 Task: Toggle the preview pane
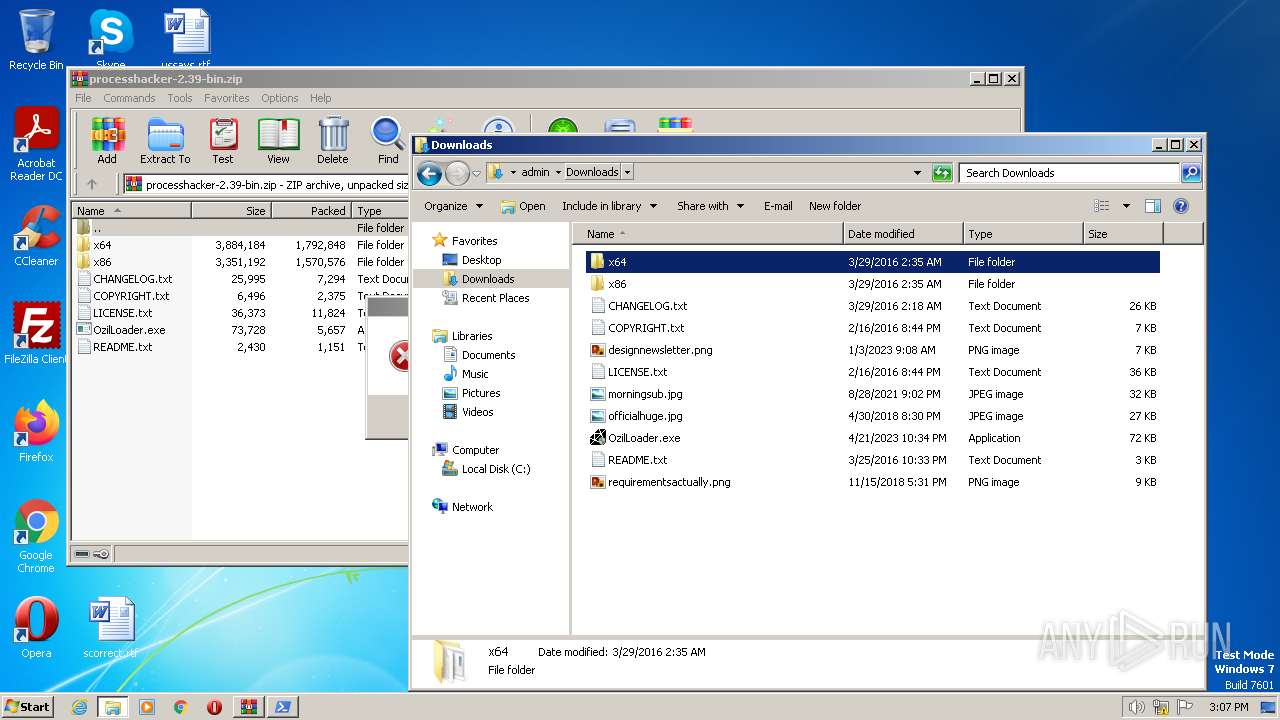coord(1153,206)
